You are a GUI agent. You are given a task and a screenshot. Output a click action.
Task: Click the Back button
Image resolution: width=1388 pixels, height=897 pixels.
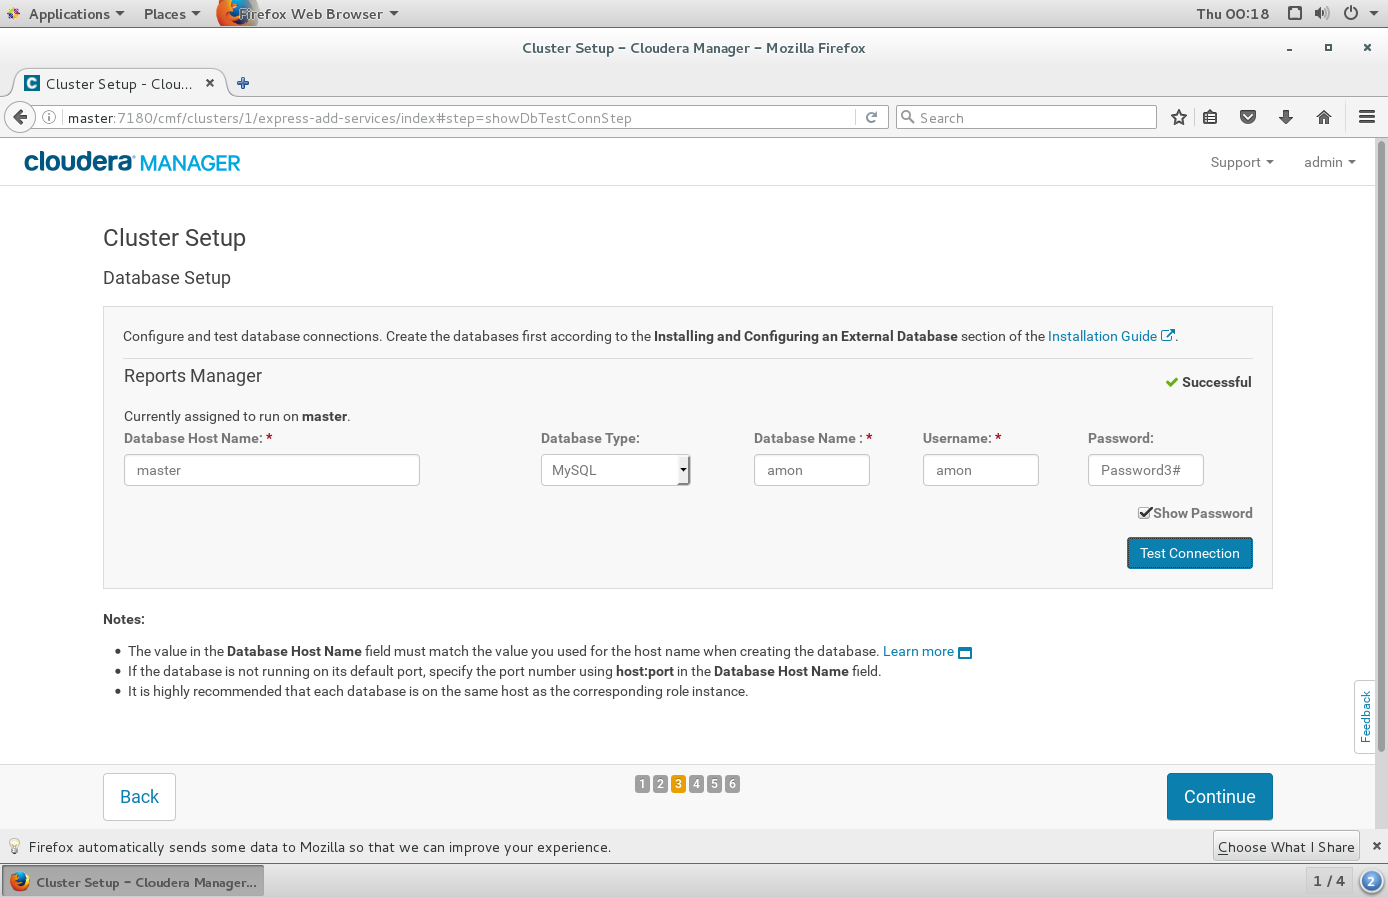tap(139, 797)
